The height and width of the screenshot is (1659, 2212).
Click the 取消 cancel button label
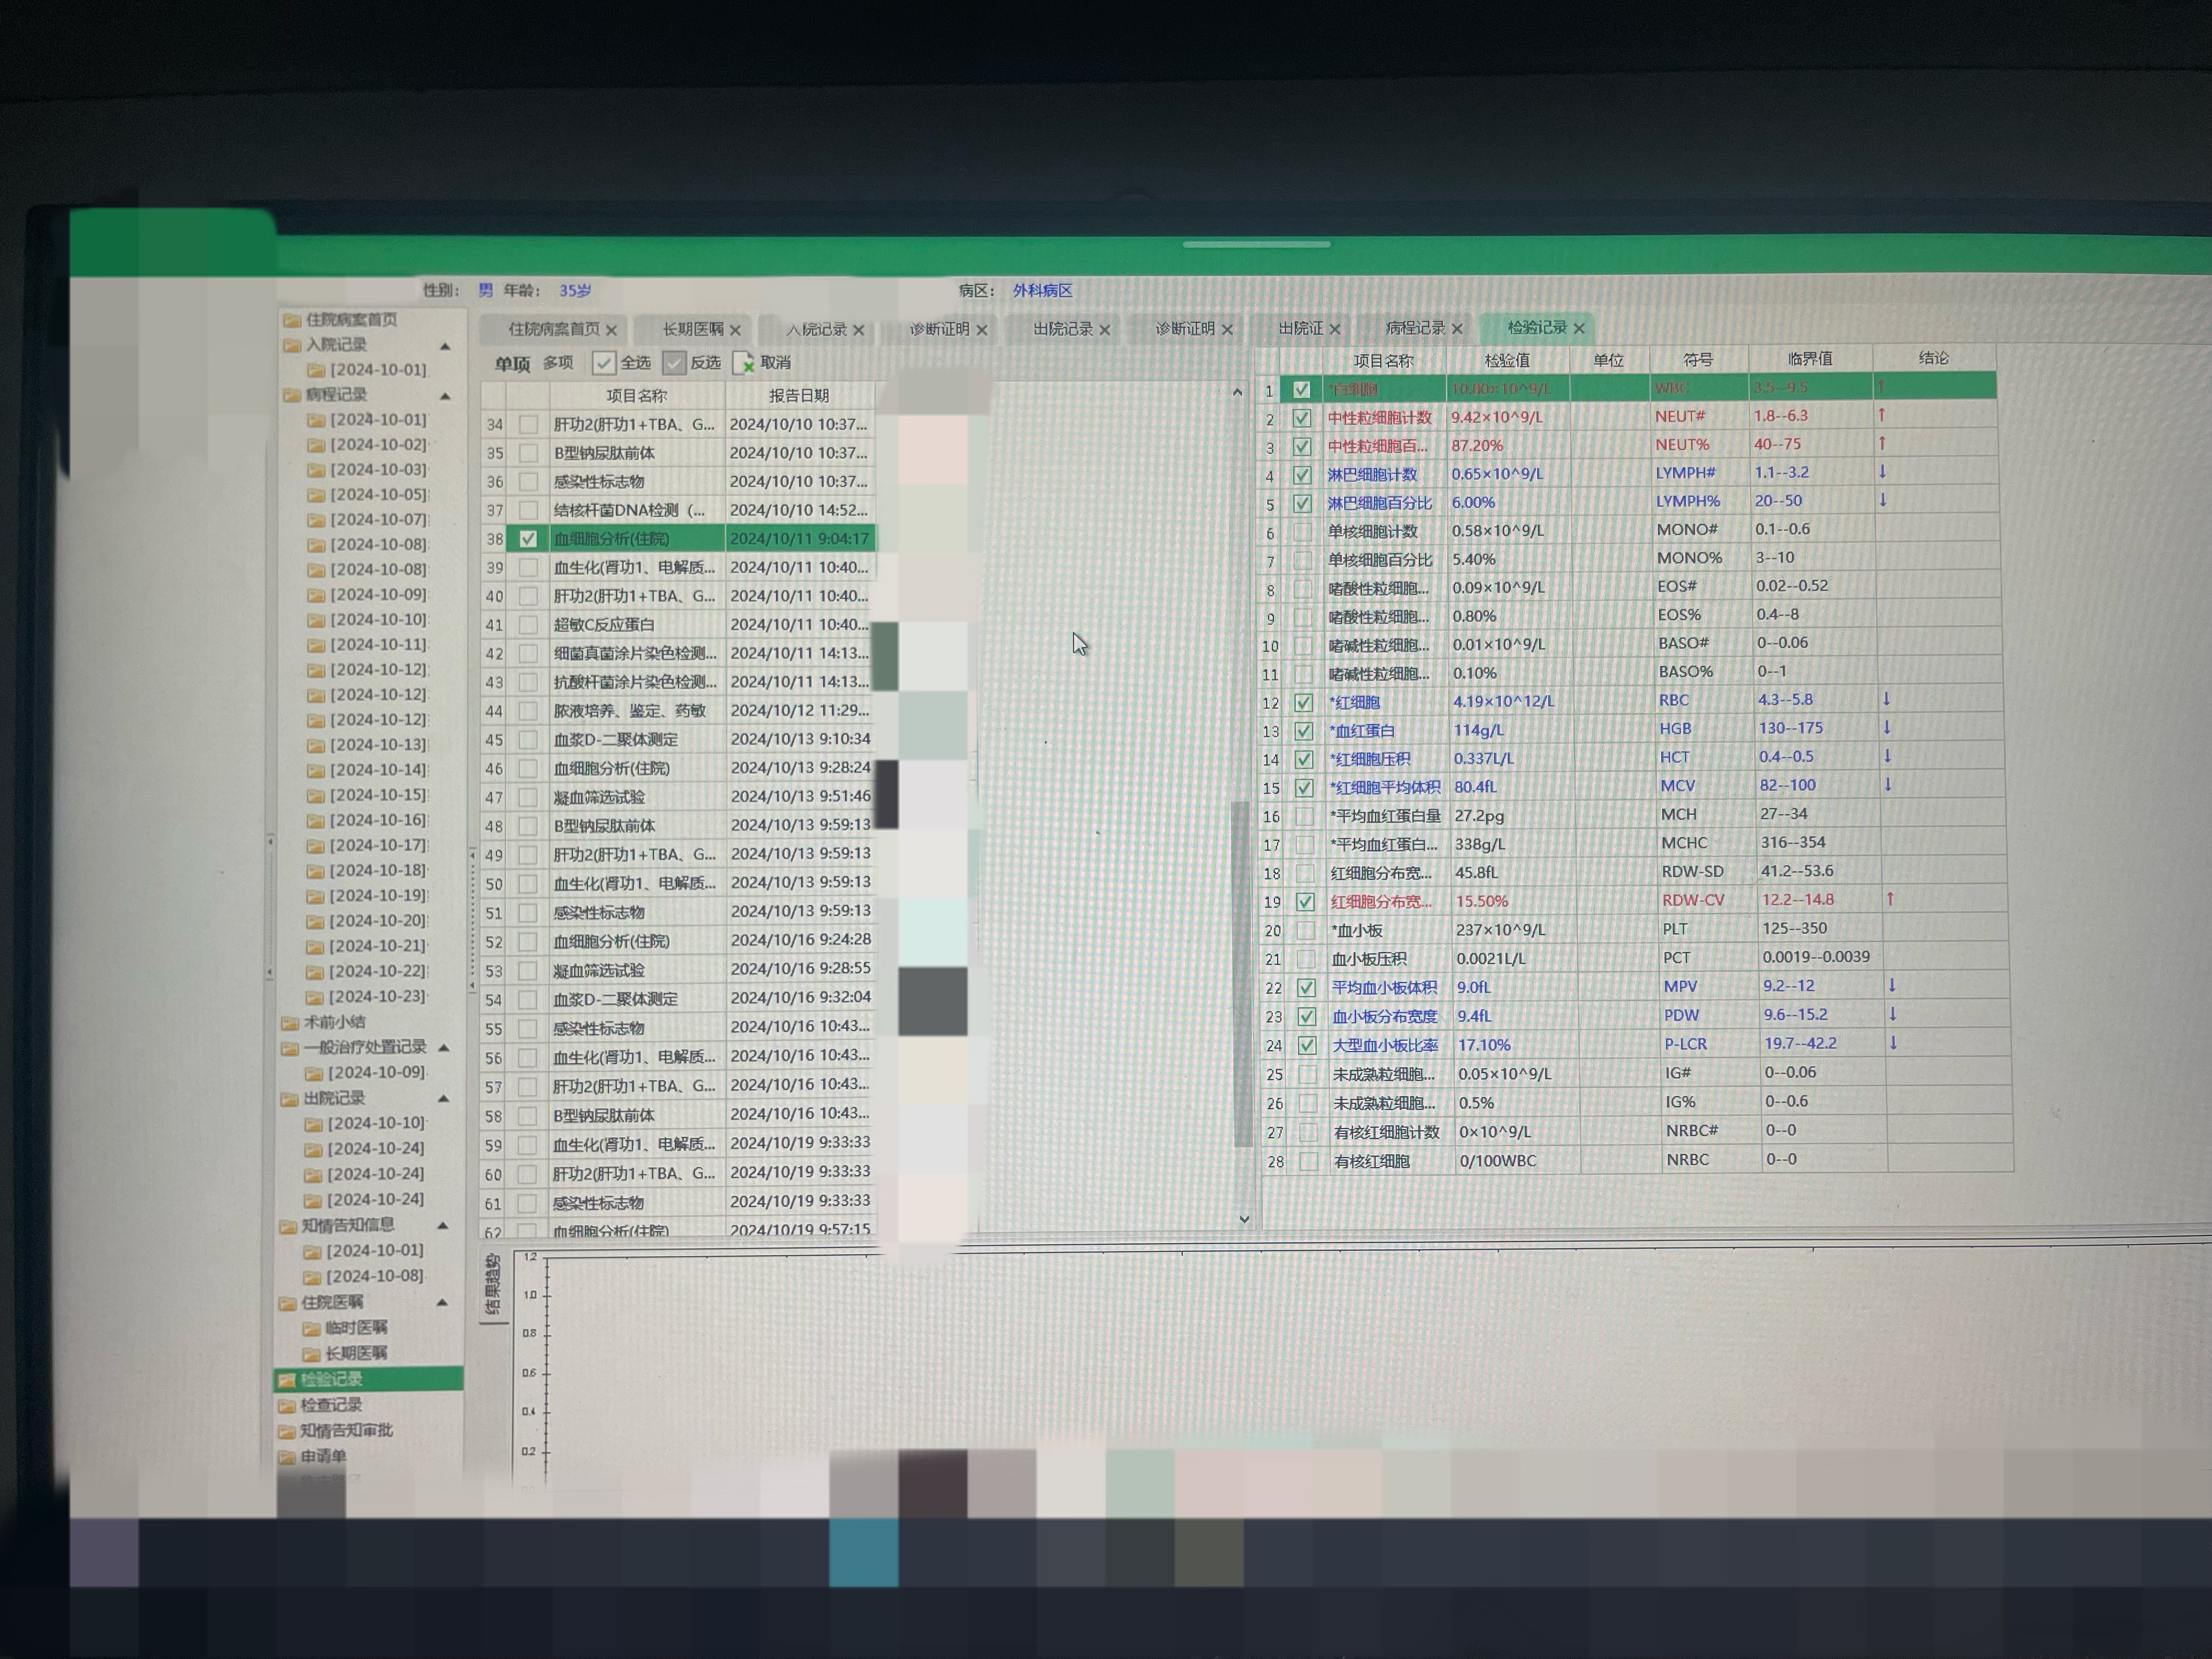click(x=776, y=362)
